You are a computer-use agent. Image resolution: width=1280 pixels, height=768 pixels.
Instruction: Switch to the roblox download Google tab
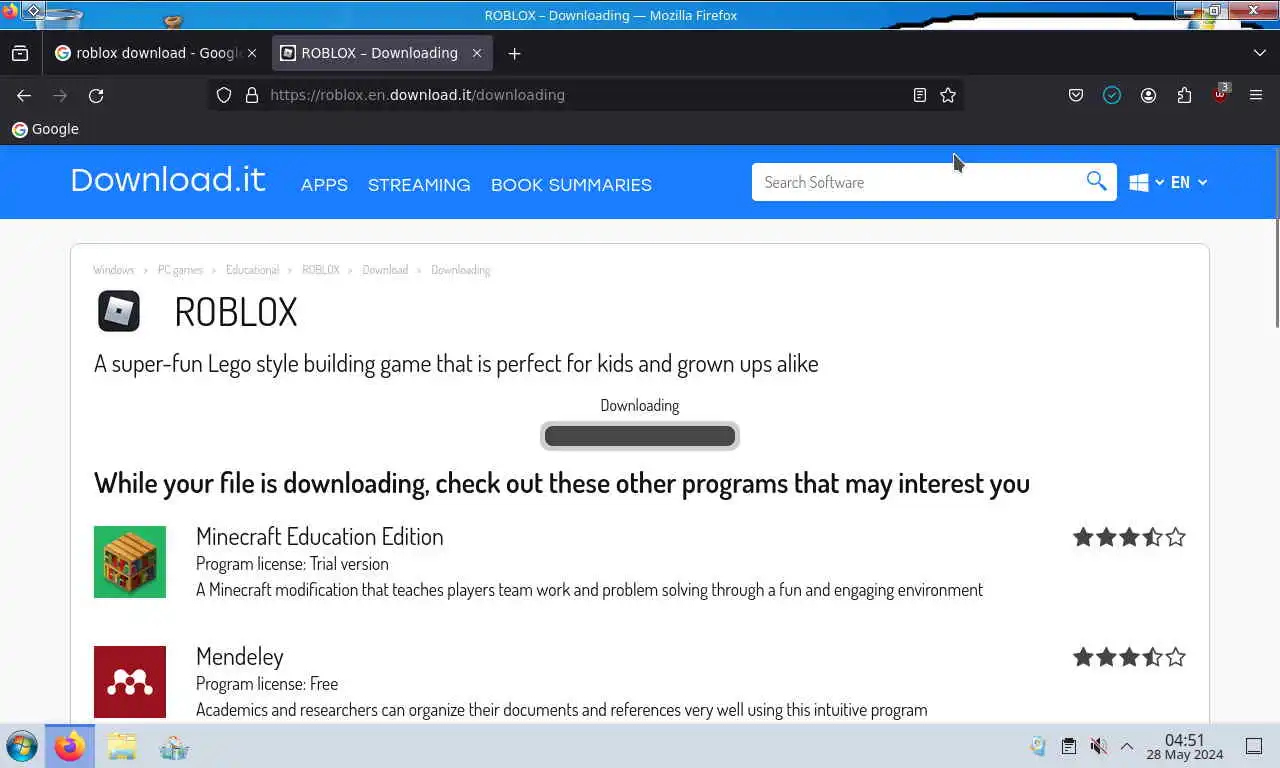point(156,53)
